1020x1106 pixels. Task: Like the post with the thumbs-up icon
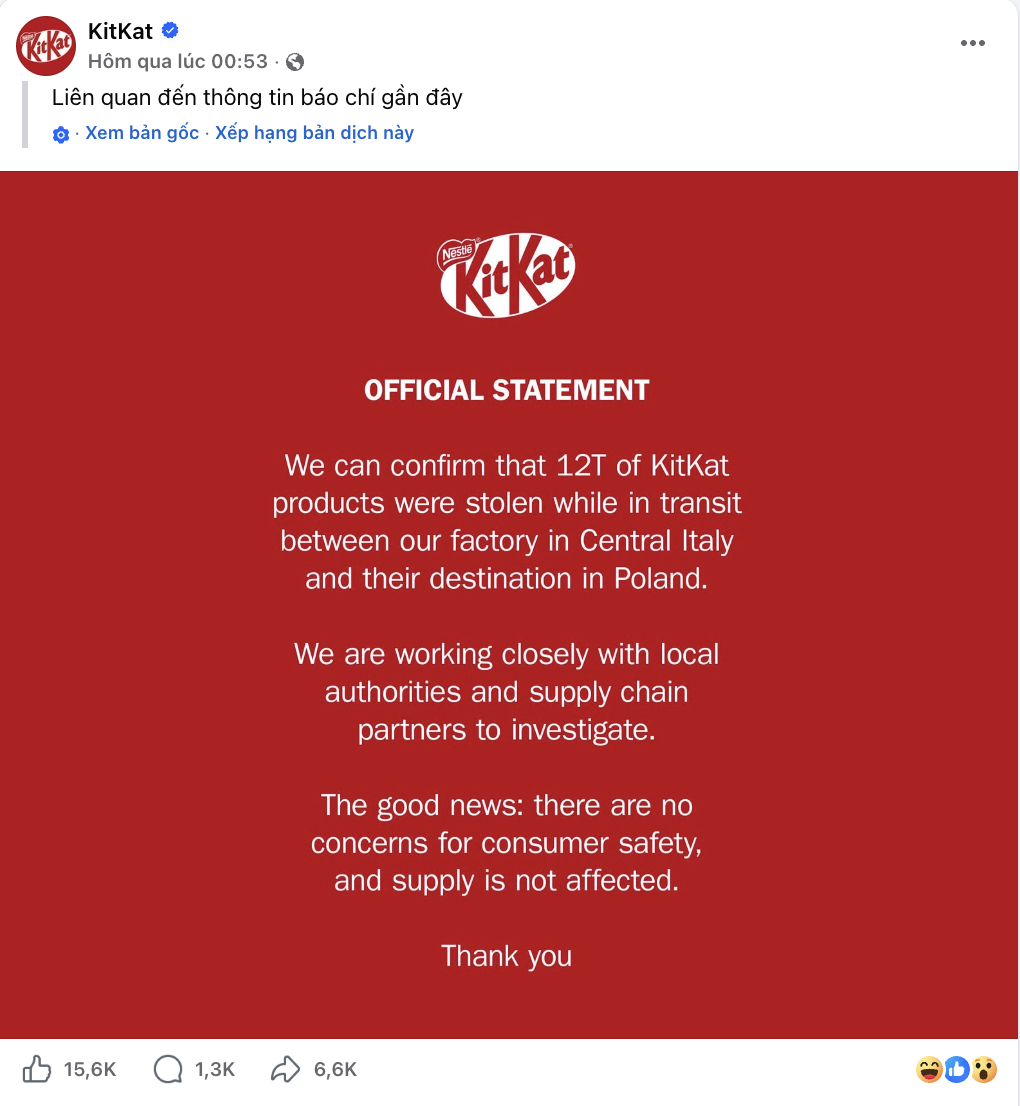click(x=37, y=1069)
